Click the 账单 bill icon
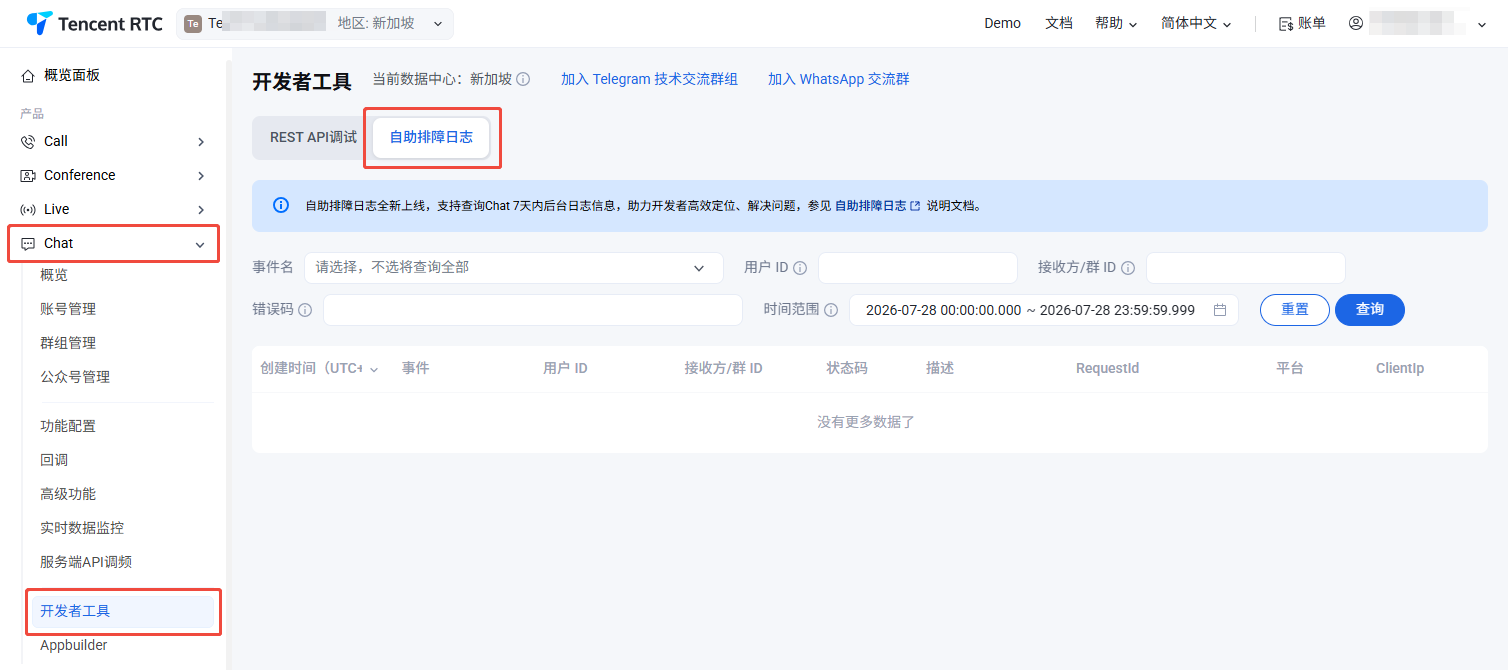The image size is (1508, 670). click(1286, 23)
